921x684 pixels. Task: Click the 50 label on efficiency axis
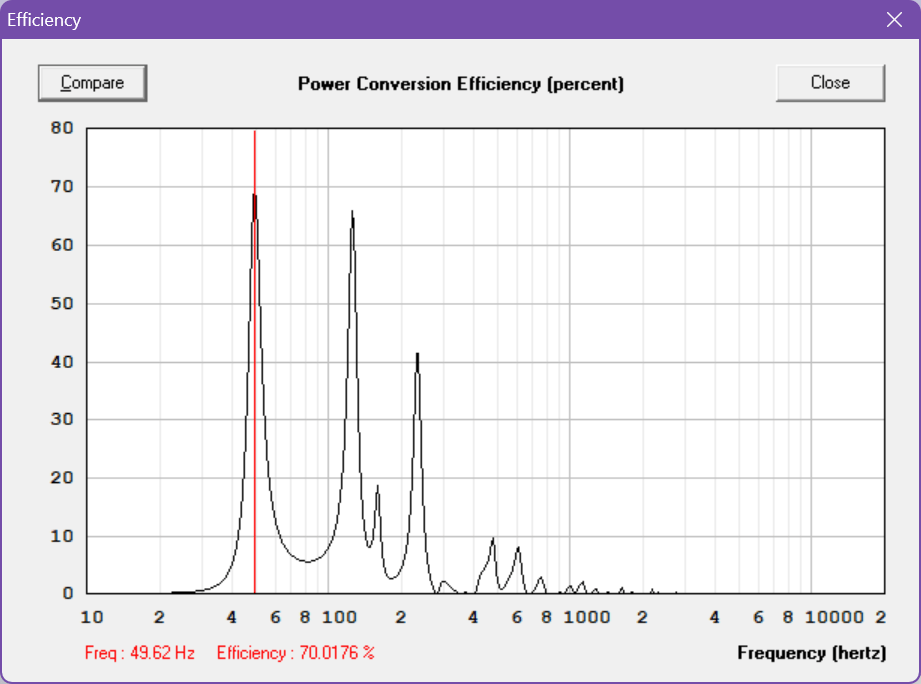pos(62,304)
